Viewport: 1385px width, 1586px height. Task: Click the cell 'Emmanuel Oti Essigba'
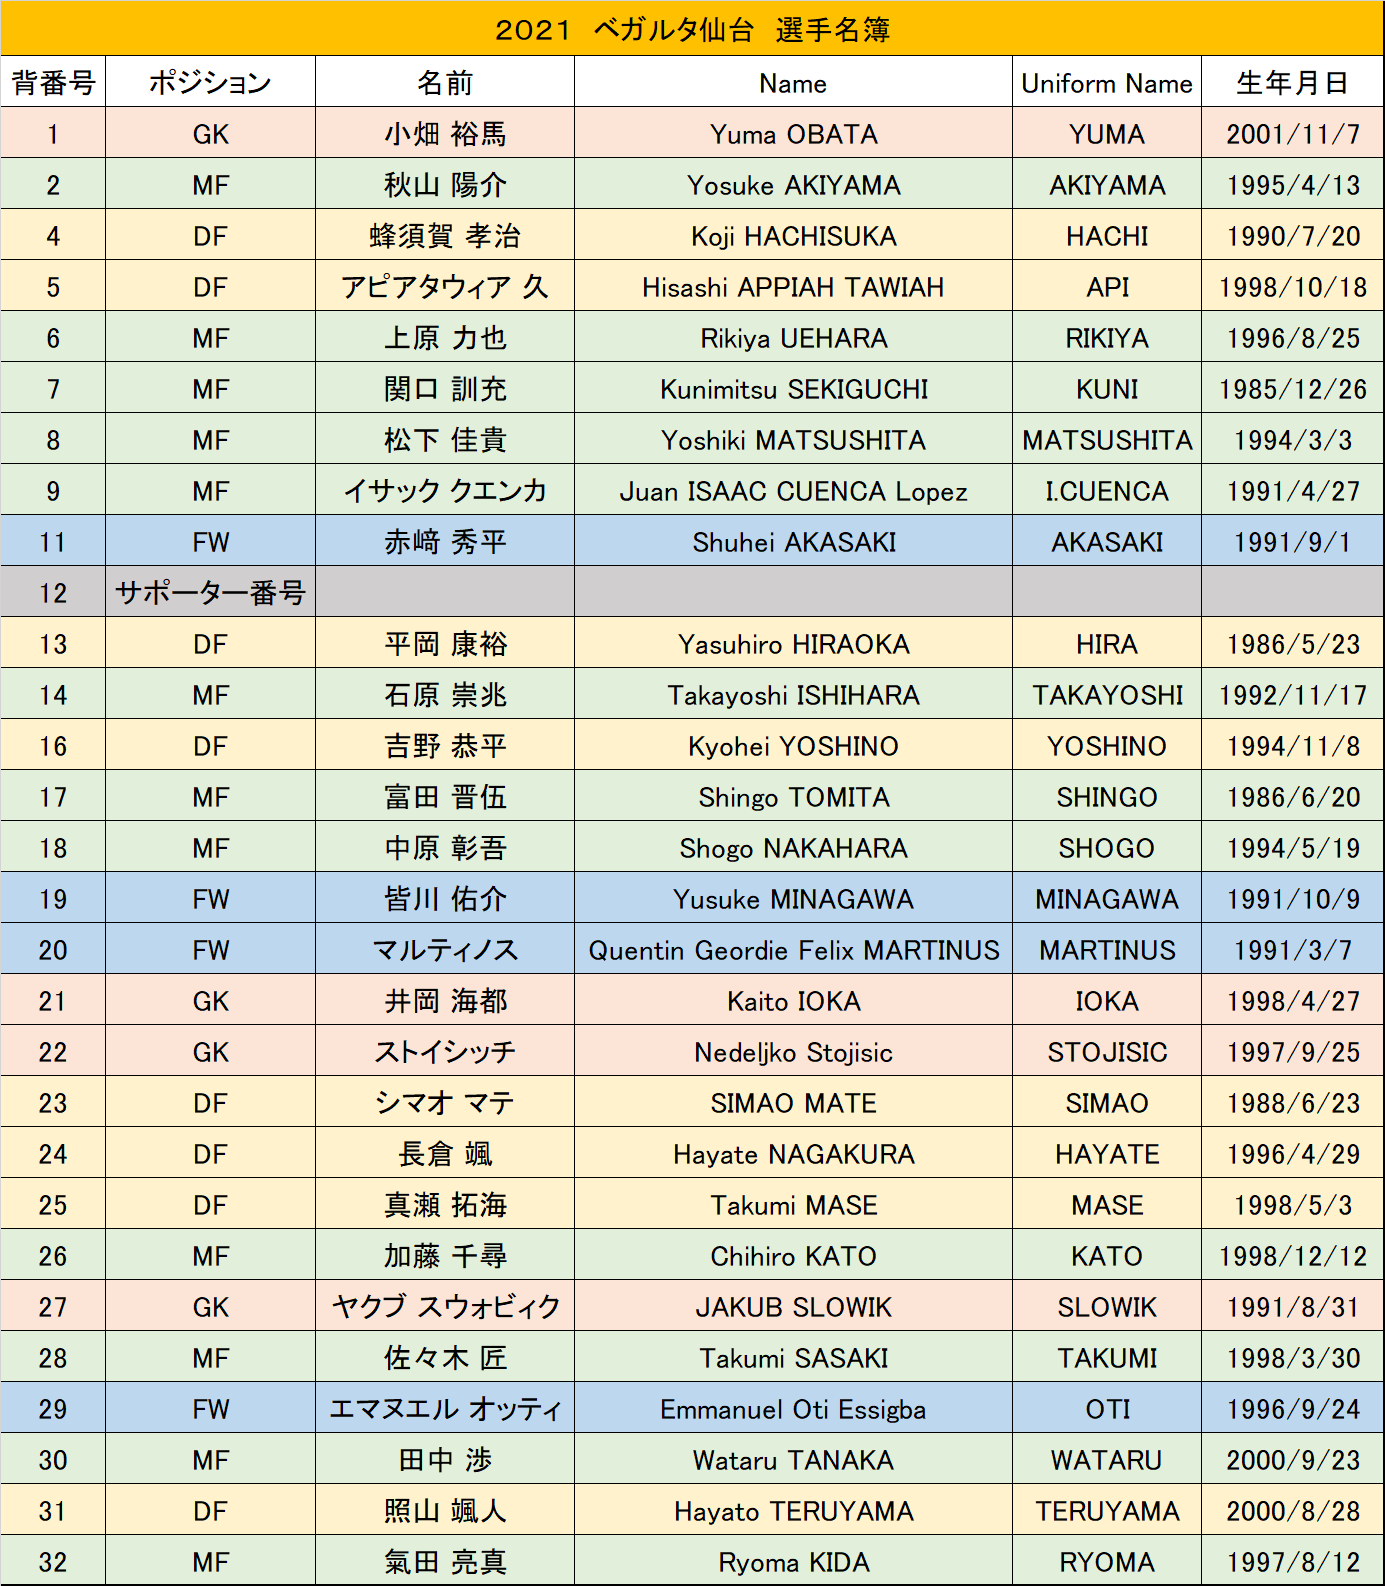(x=793, y=1408)
